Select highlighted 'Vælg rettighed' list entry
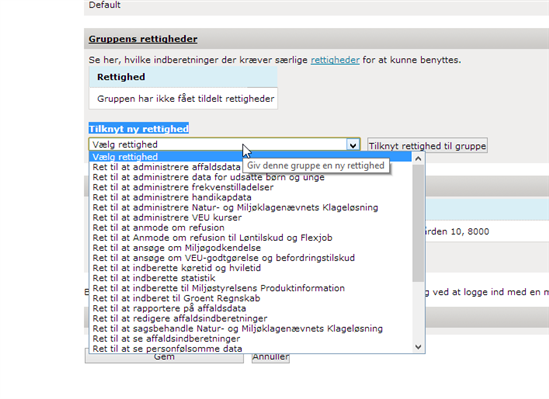Image resolution: width=549 pixels, height=399 pixels. point(251,157)
